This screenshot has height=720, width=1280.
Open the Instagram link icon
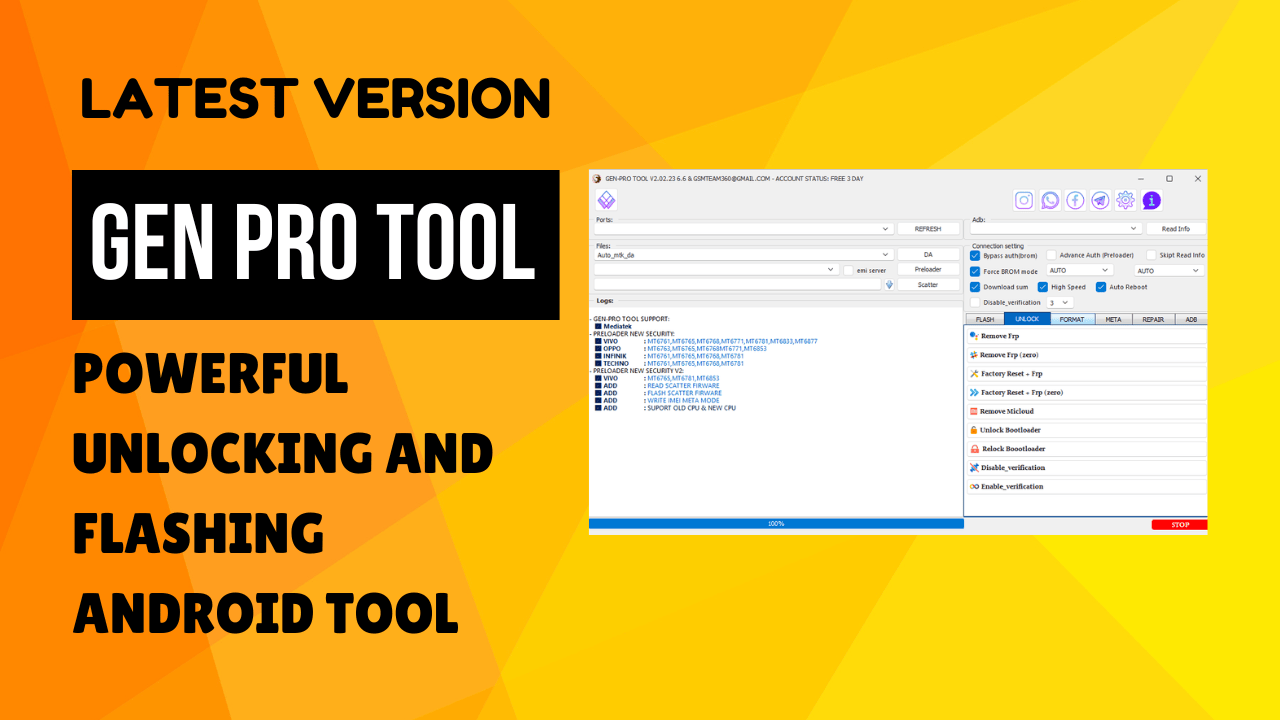pos(1024,200)
